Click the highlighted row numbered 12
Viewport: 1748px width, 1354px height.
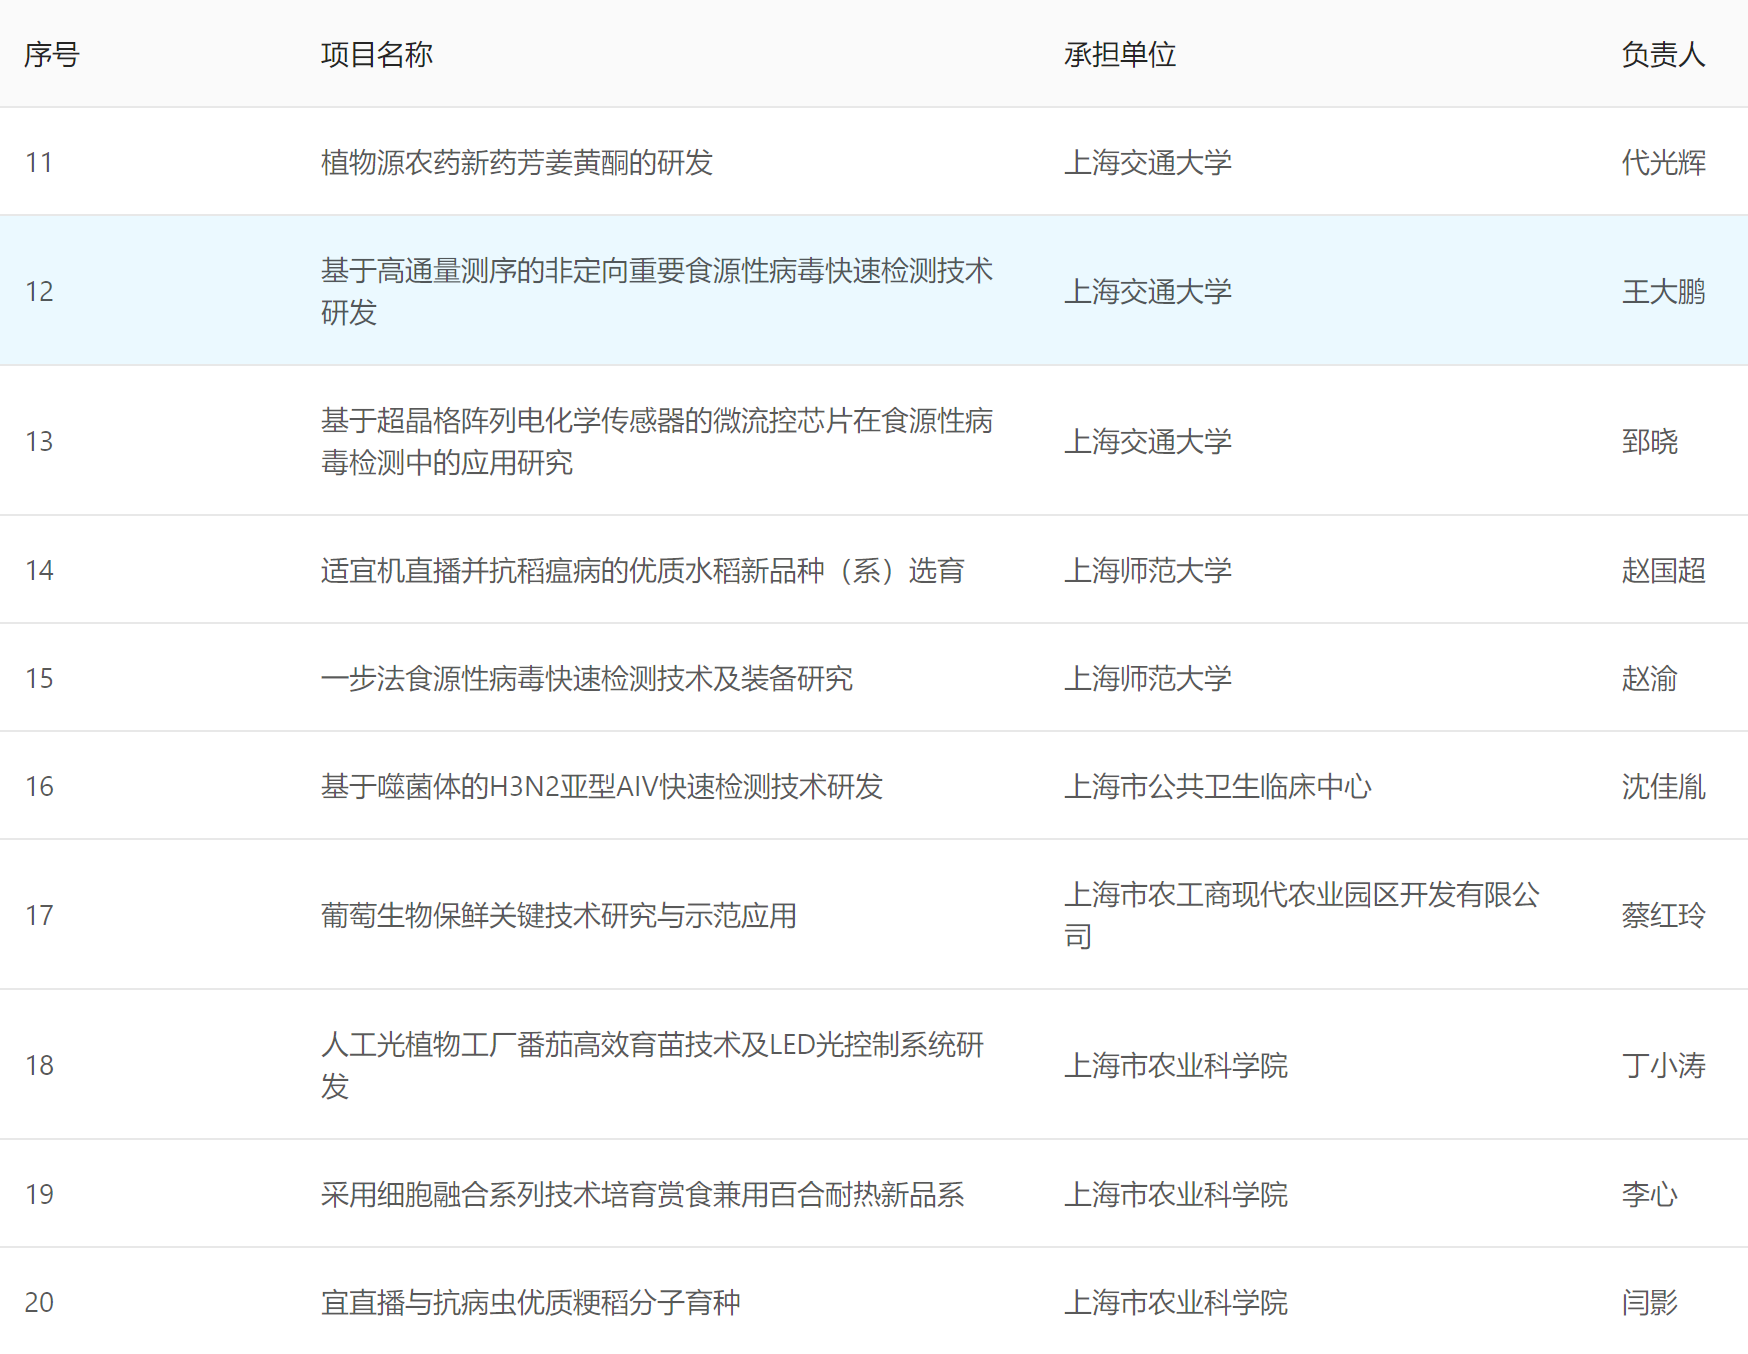(x=40, y=291)
